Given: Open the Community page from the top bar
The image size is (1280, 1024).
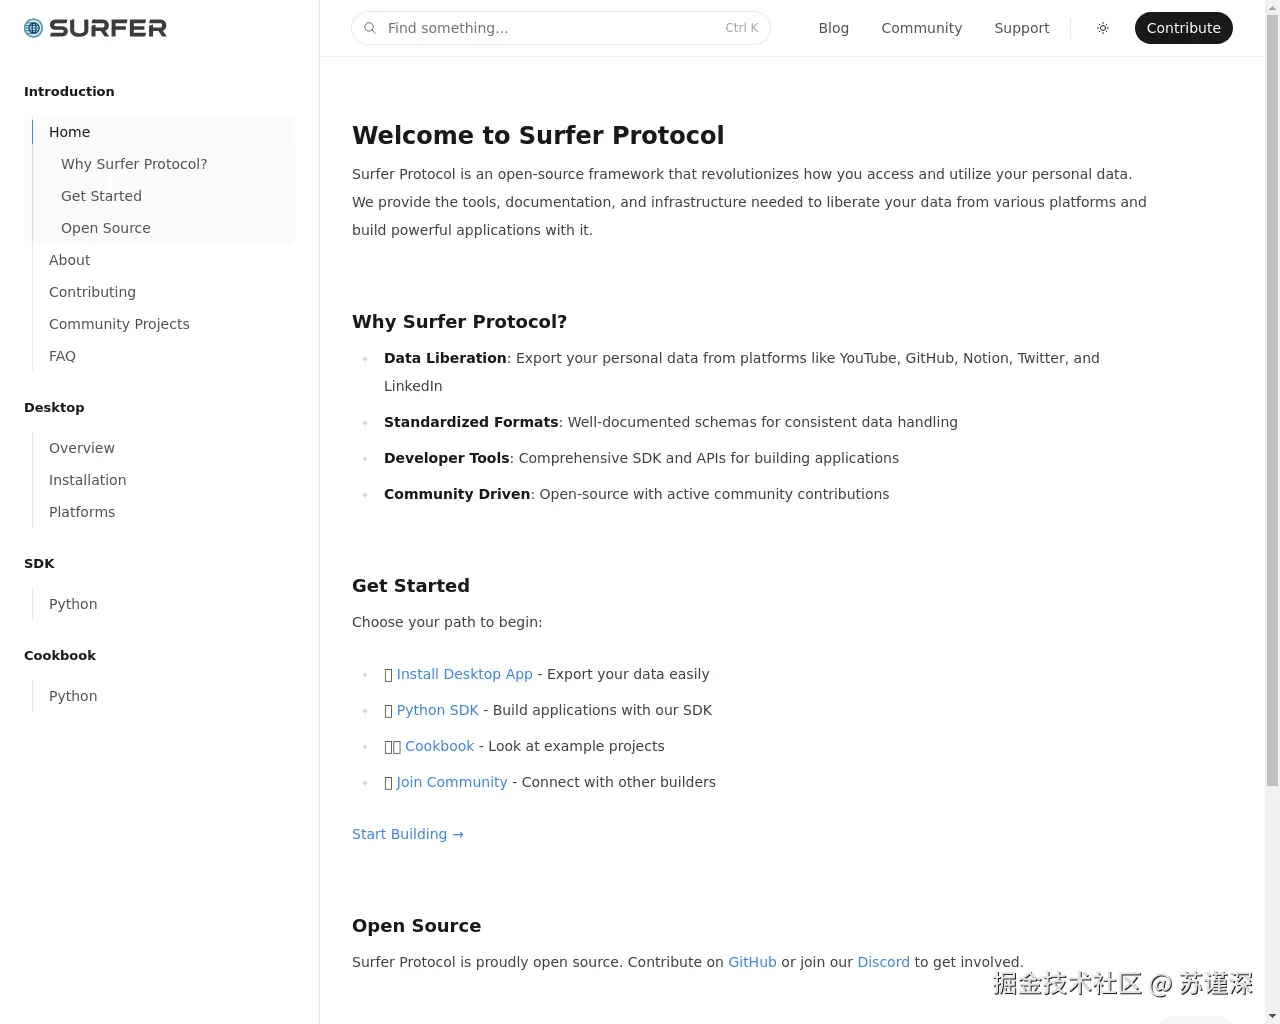Looking at the screenshot, I should click(921, 28).
